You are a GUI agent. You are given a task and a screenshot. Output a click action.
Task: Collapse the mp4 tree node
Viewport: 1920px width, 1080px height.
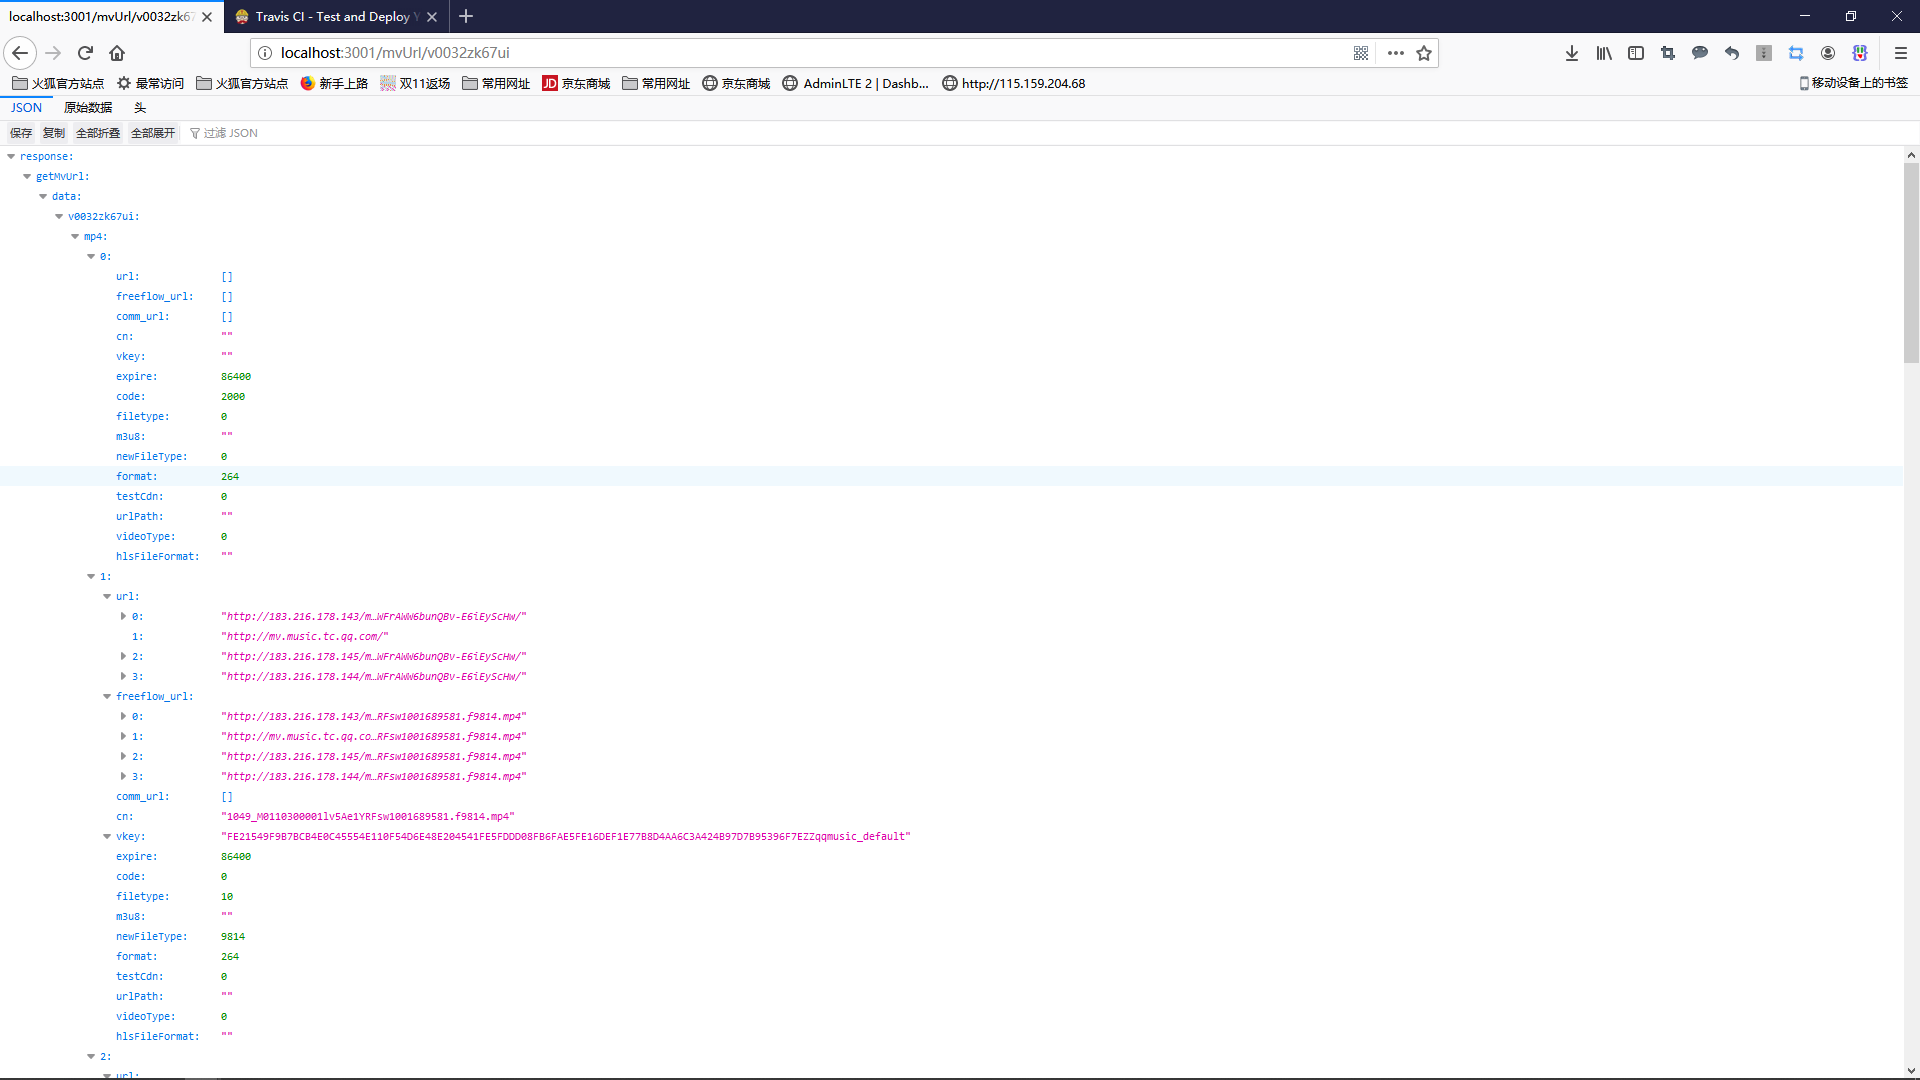75,236
